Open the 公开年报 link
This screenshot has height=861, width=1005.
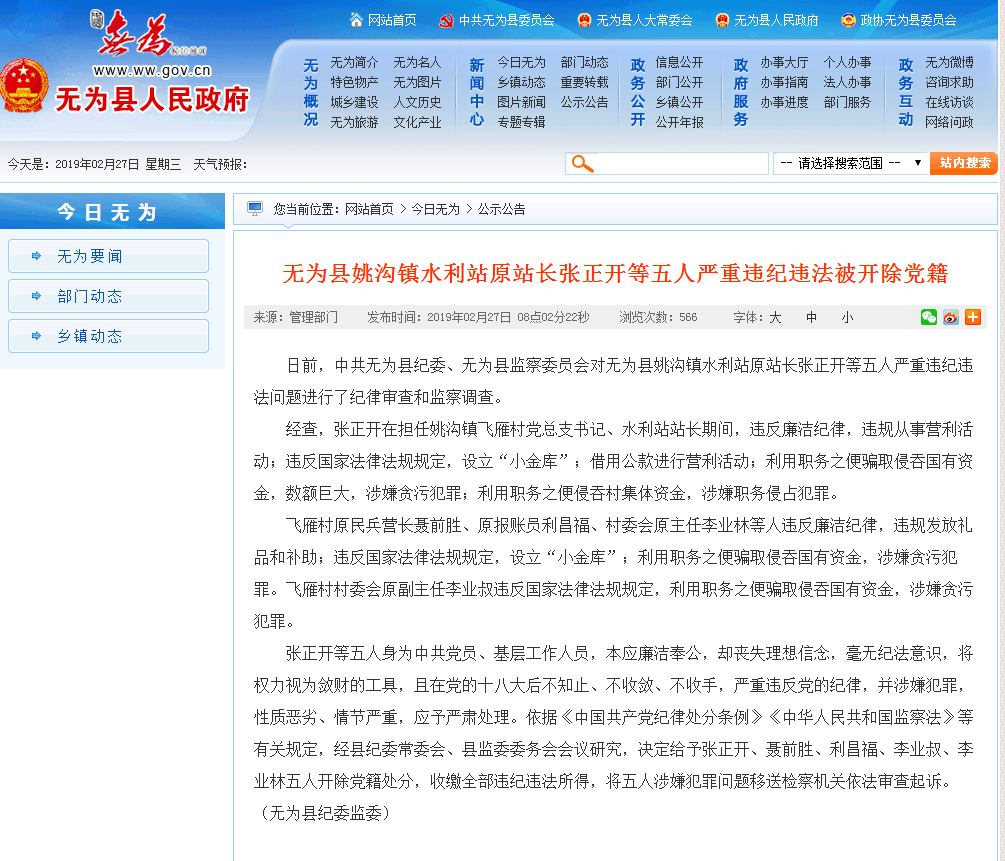coord(679,122)
